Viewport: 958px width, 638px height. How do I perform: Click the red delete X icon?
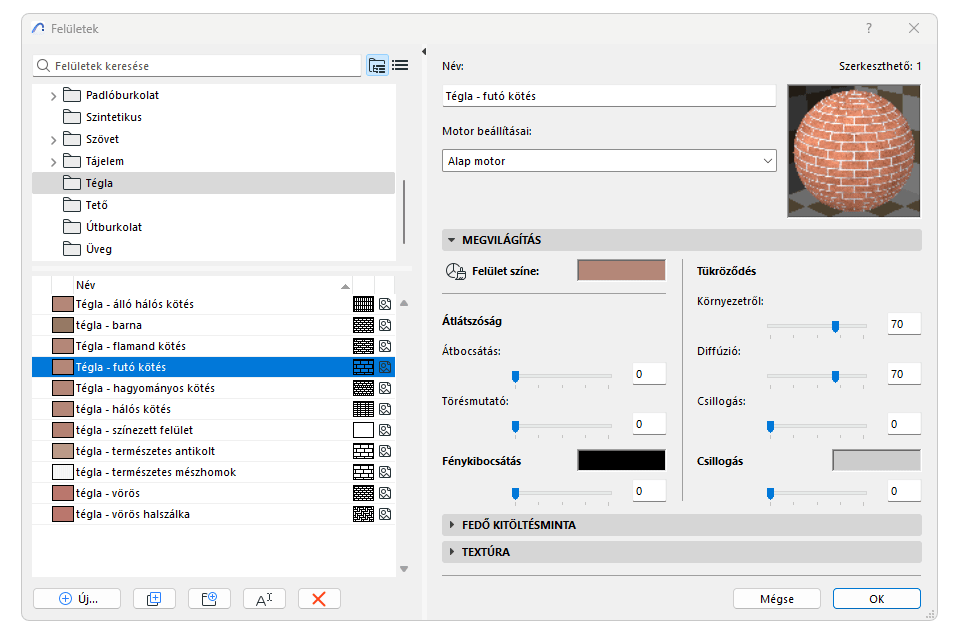319,598
